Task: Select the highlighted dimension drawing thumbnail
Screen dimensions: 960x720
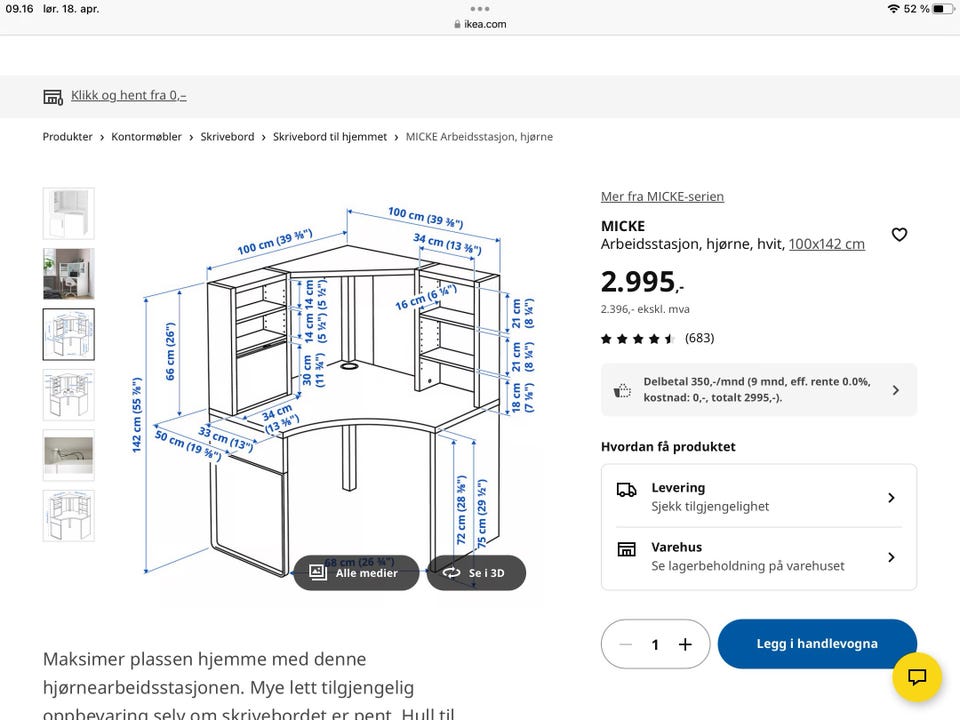Action: (69, 334)
